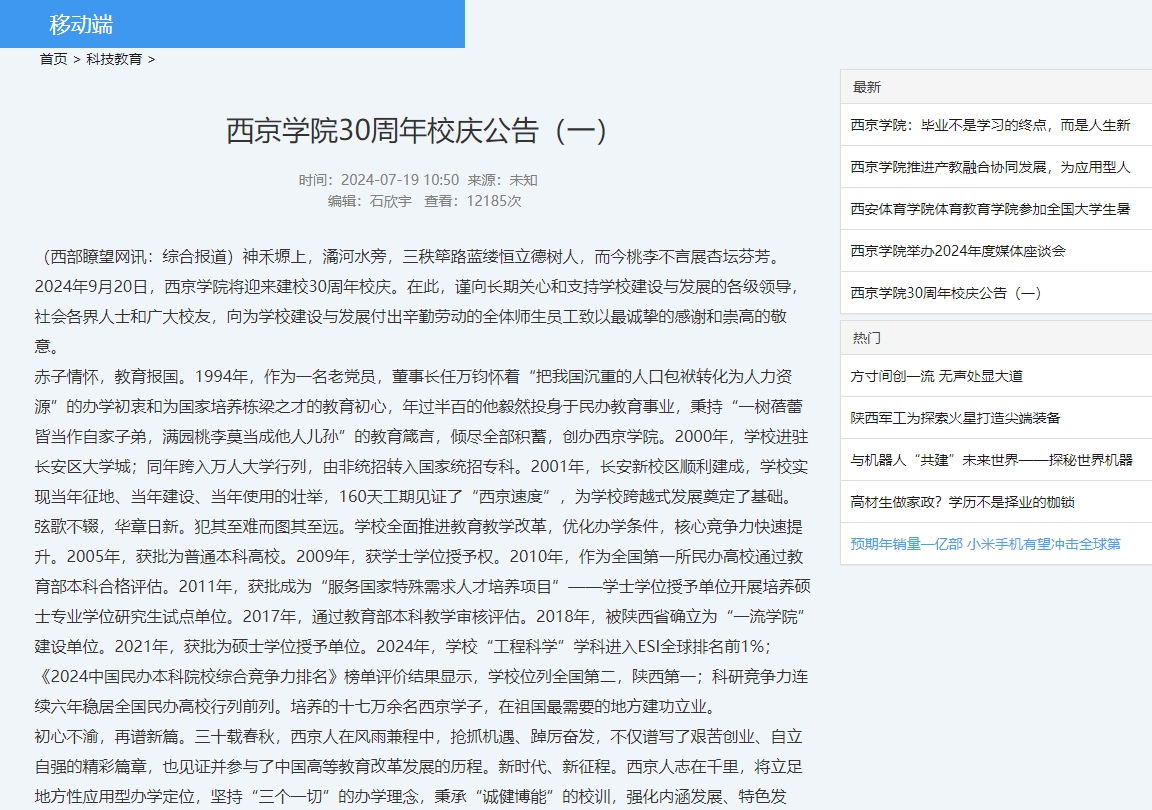The image size is (1152, 810).
Task: Open the 热门 section header
Action: coord(867,338)
